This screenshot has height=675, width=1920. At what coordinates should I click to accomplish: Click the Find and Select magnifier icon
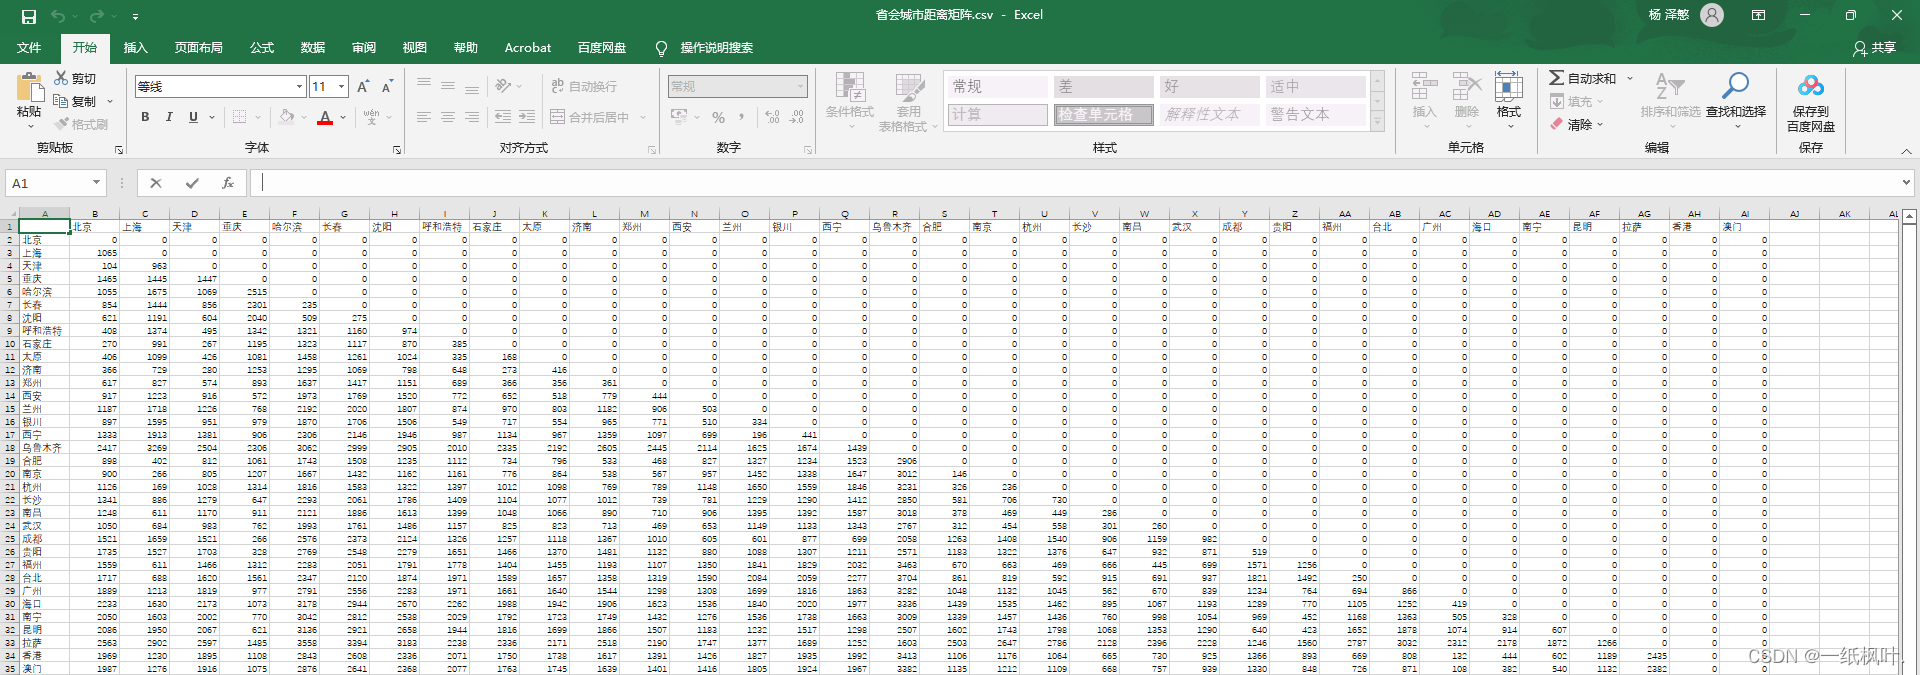coord(1735,86)
